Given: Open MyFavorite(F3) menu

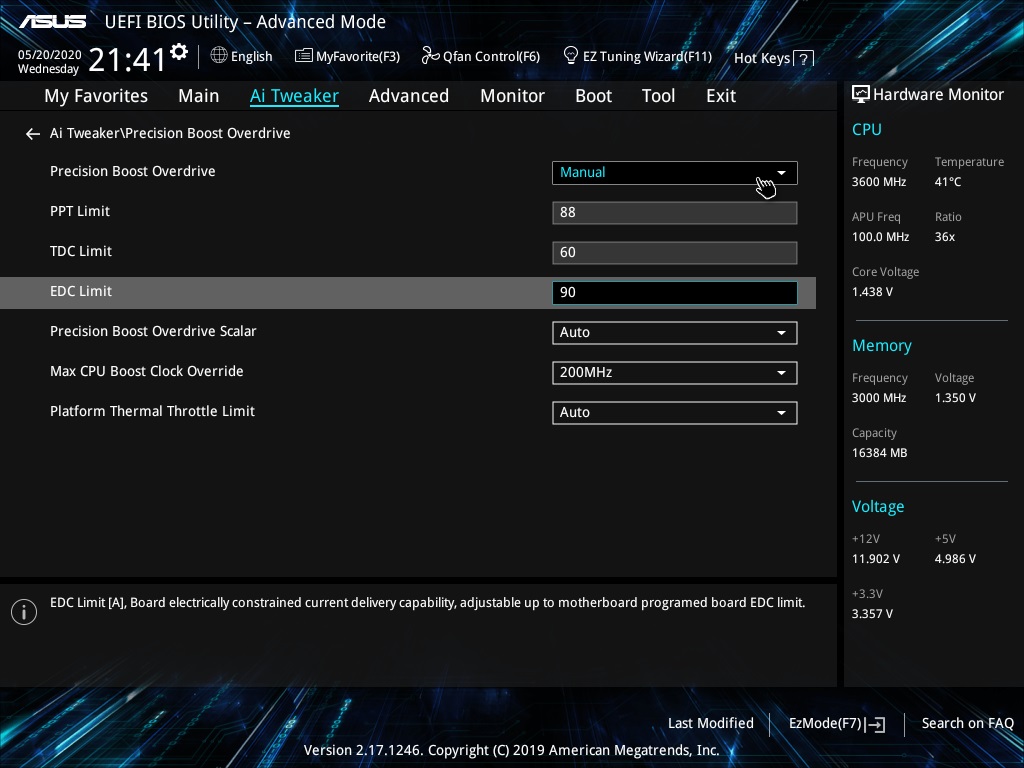Looking at the screenshot, I should click(358, 57).
